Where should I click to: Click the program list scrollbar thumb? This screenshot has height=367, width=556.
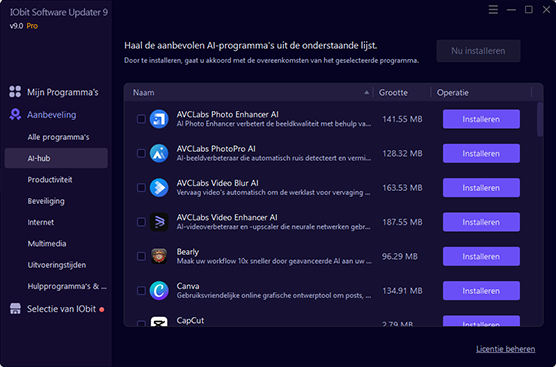pos(540,119)
